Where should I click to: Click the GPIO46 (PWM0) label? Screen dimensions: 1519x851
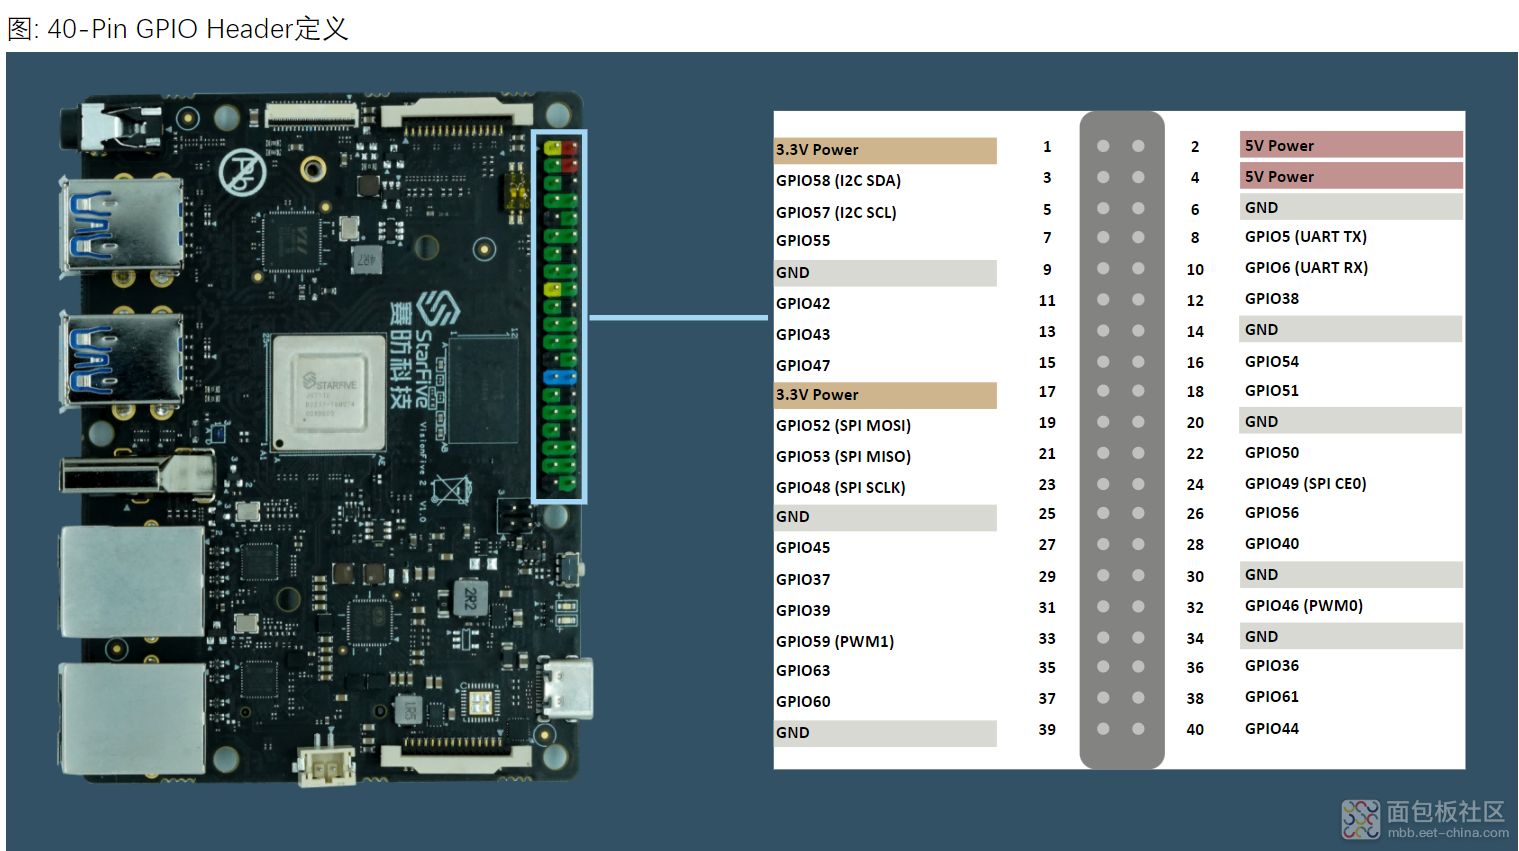click(x=1304, y=606)
